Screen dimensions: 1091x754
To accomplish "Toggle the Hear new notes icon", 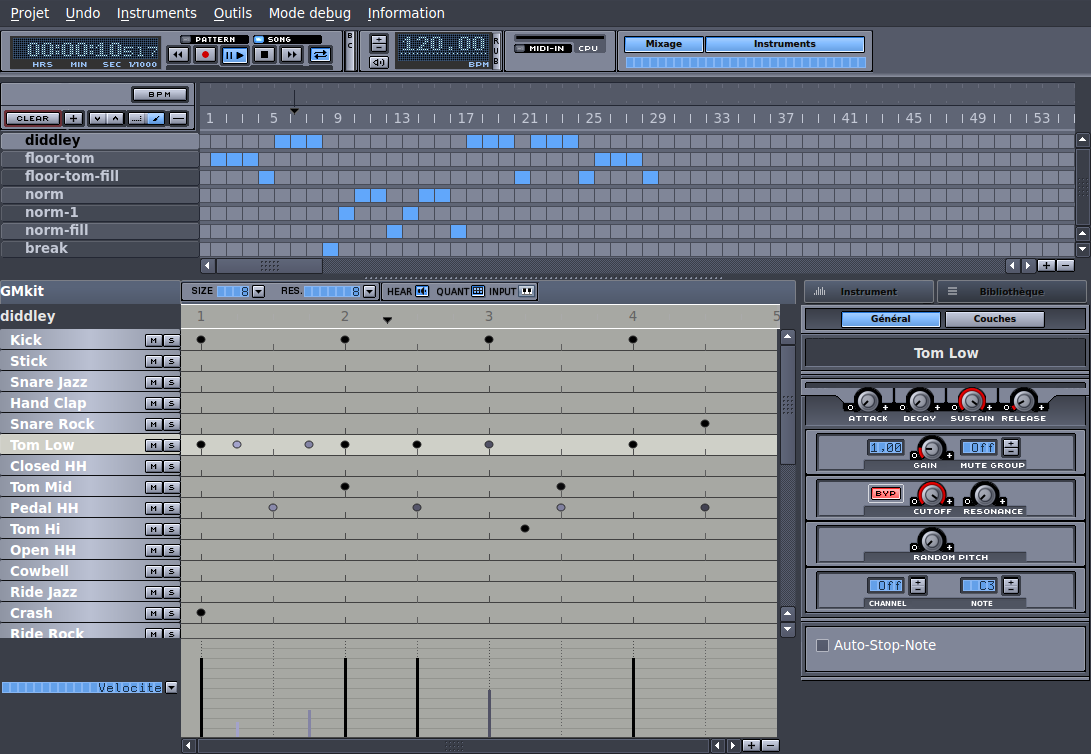I will 422,291.
